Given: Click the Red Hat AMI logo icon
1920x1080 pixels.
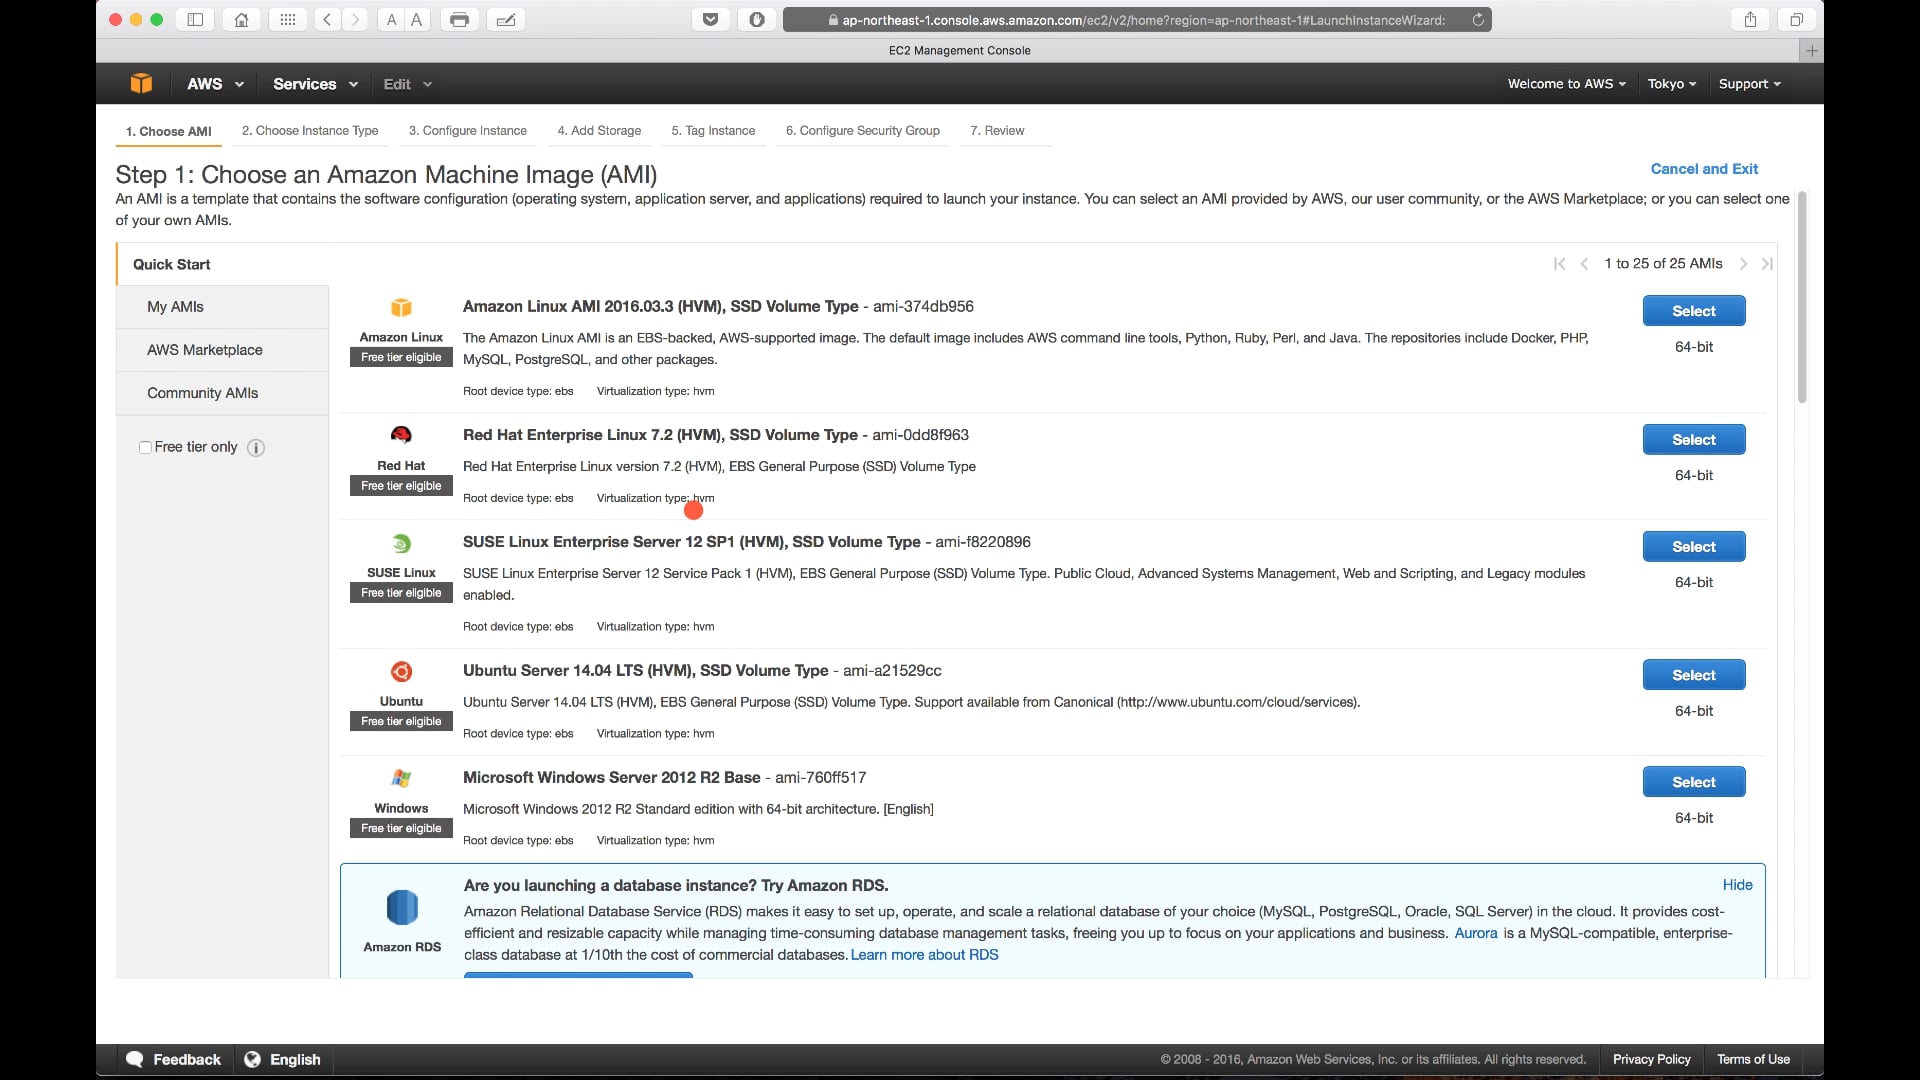Looking at the screenshot, I should [401, 435].
